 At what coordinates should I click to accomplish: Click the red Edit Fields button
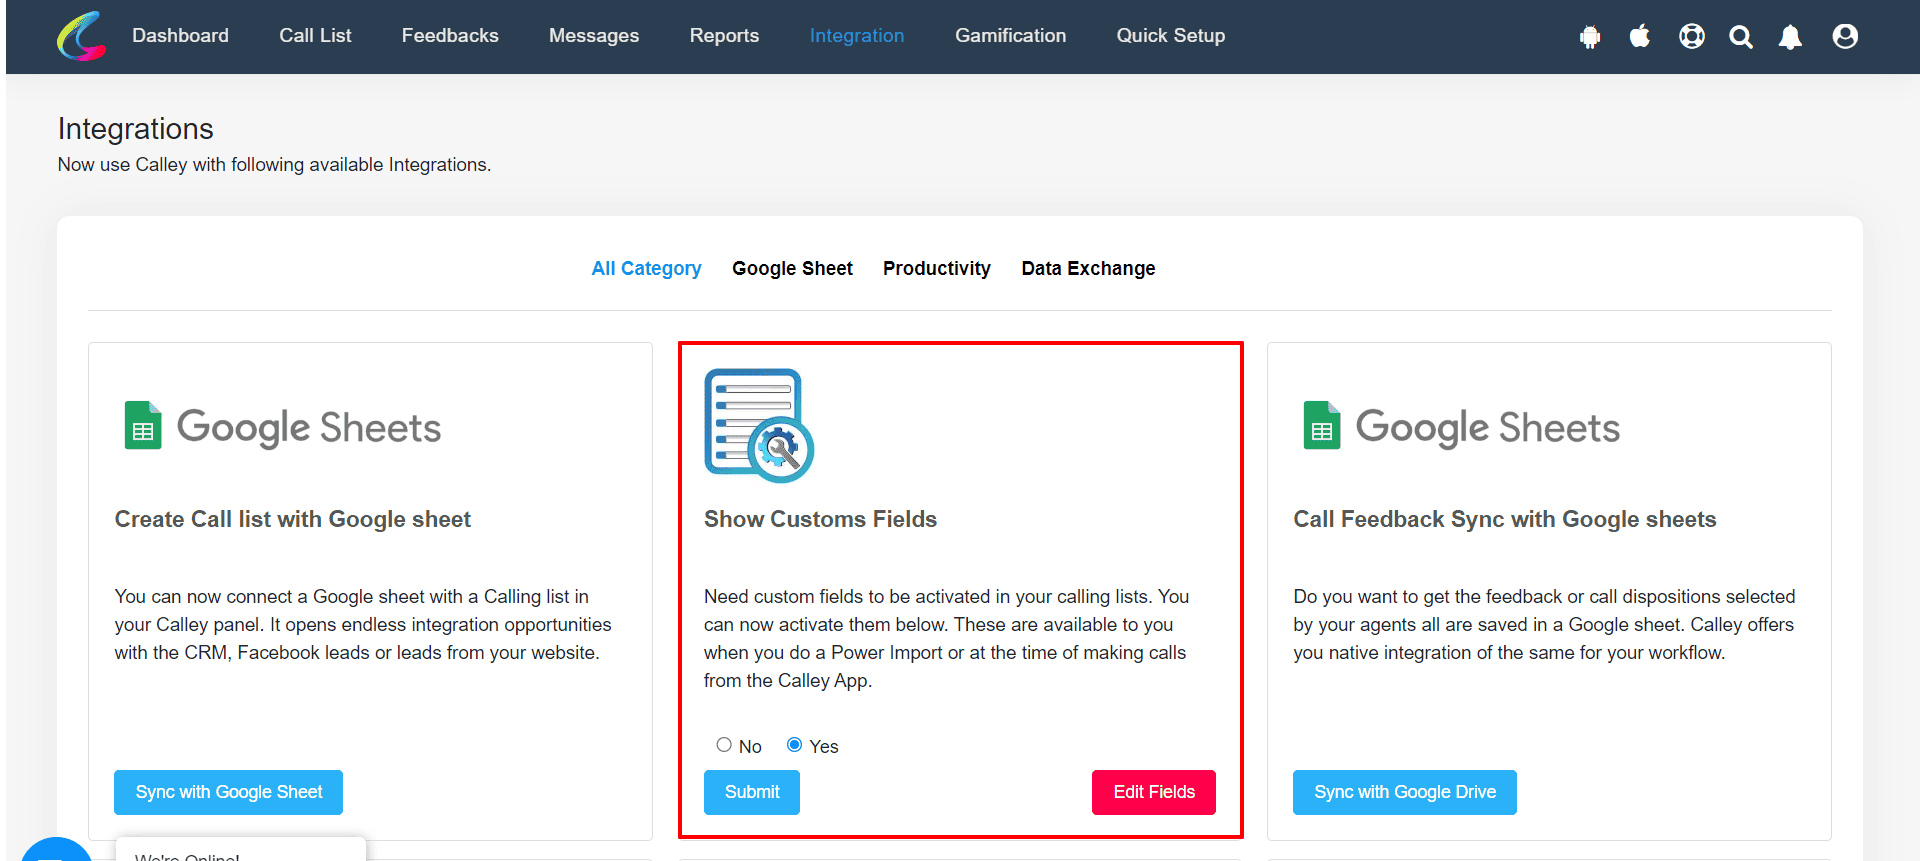(1154, 792)
